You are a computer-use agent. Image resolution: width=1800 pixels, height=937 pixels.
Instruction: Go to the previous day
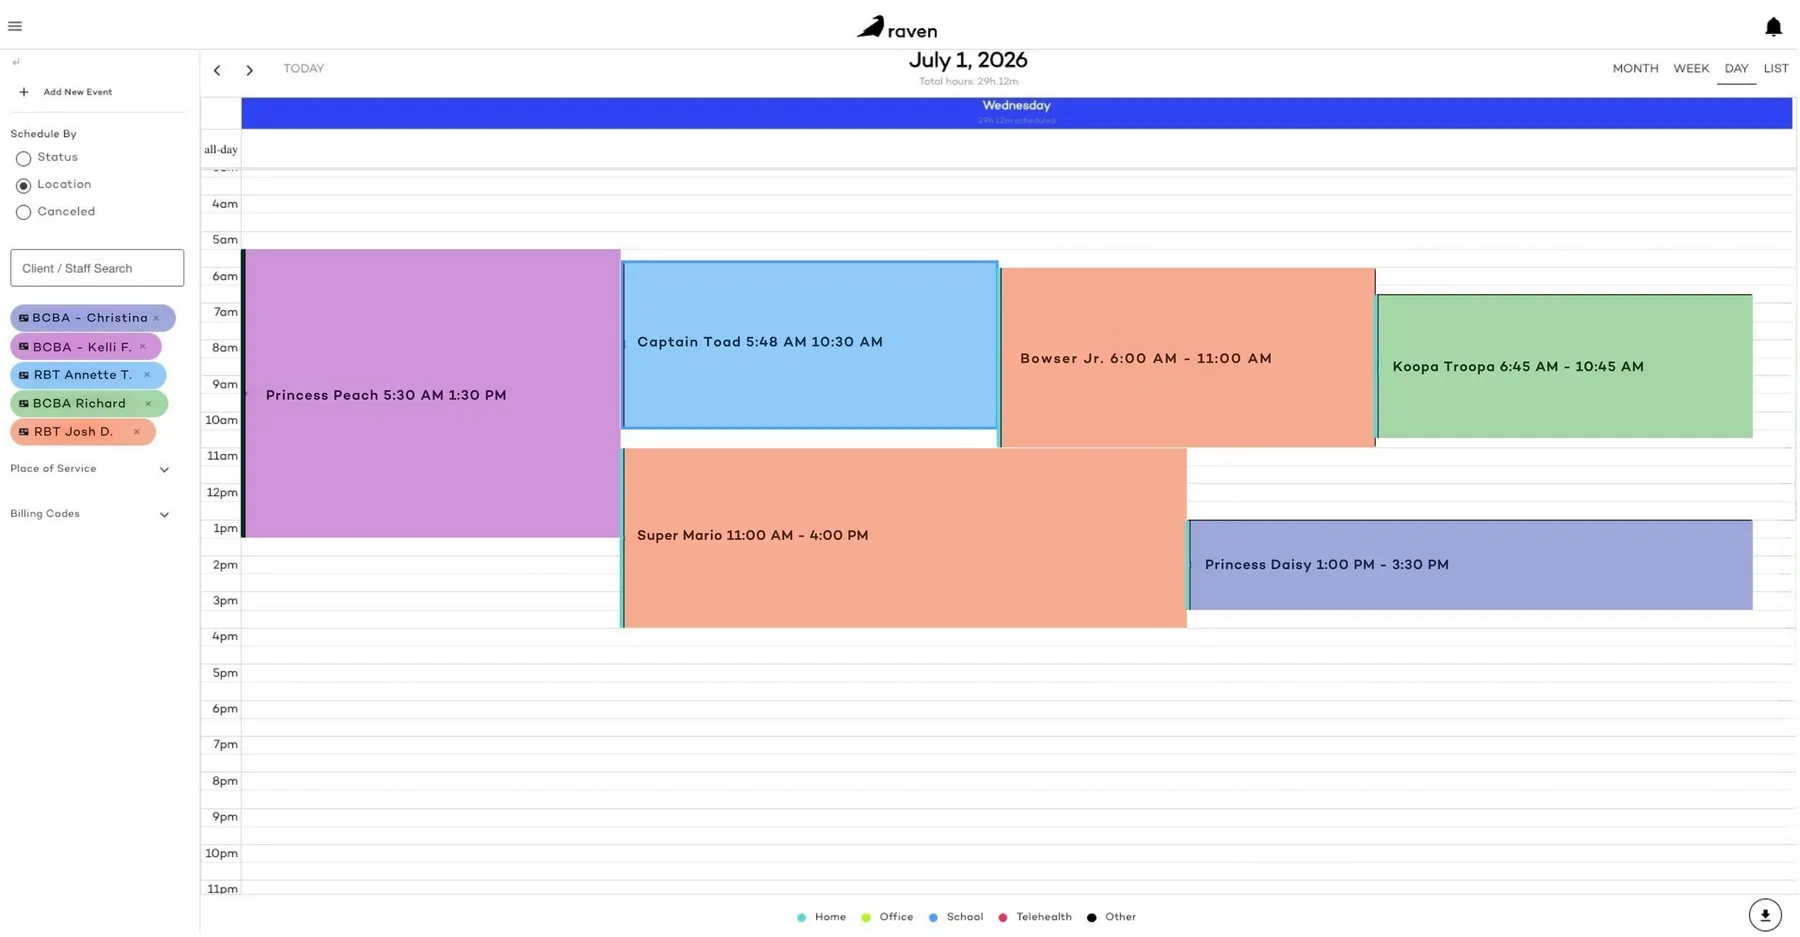(217, 70)
